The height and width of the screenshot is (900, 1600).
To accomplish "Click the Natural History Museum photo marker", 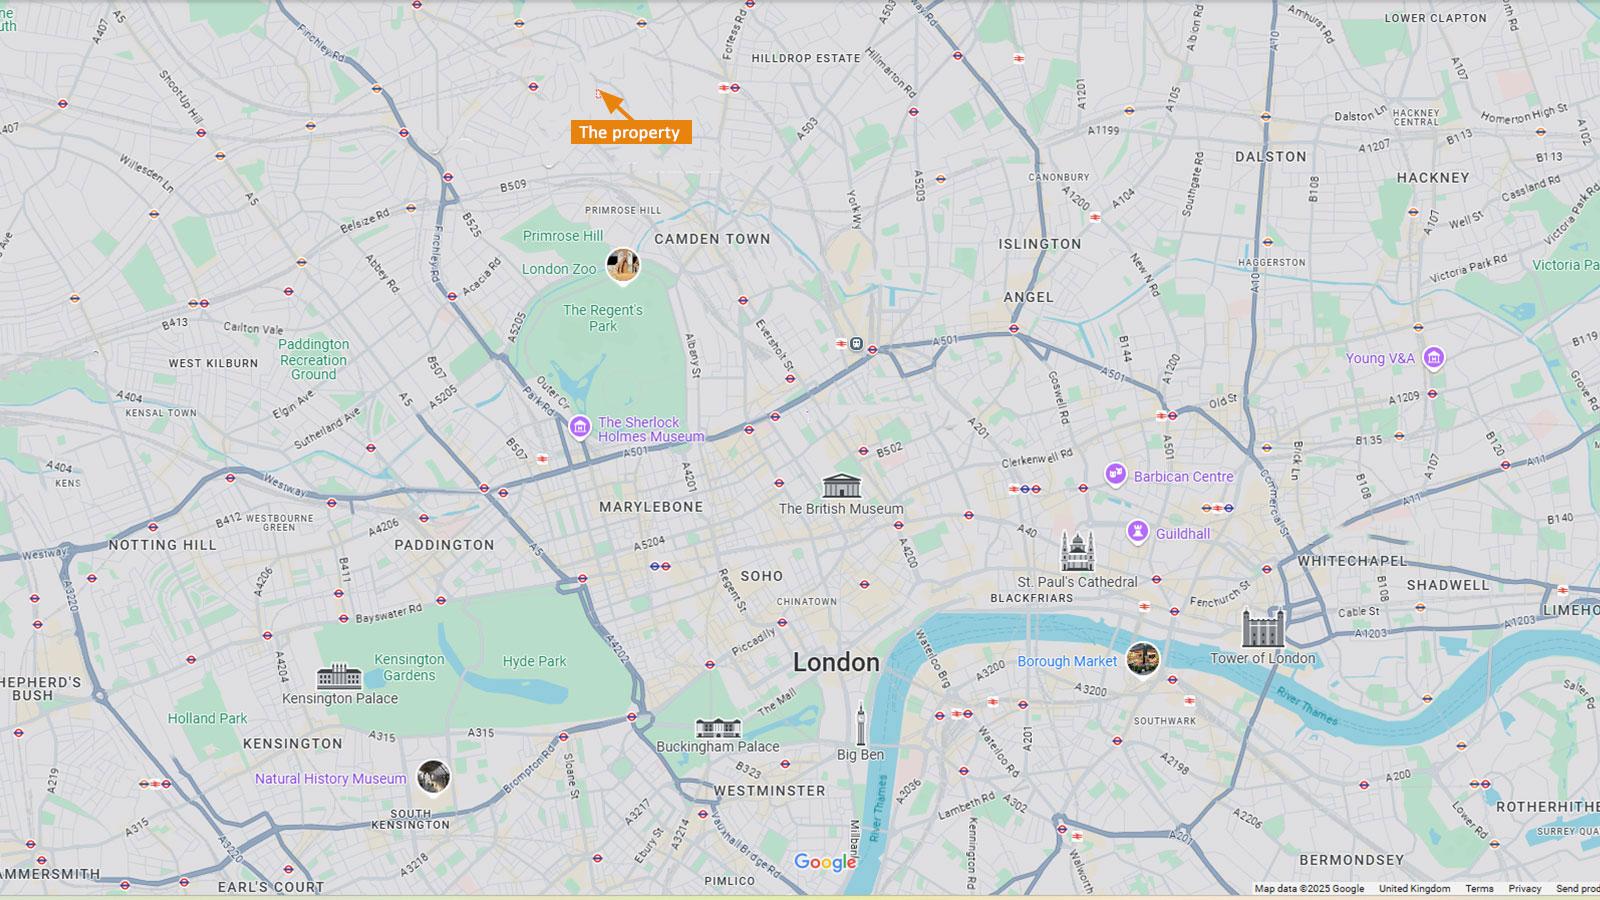I will [x=433, y=777].
